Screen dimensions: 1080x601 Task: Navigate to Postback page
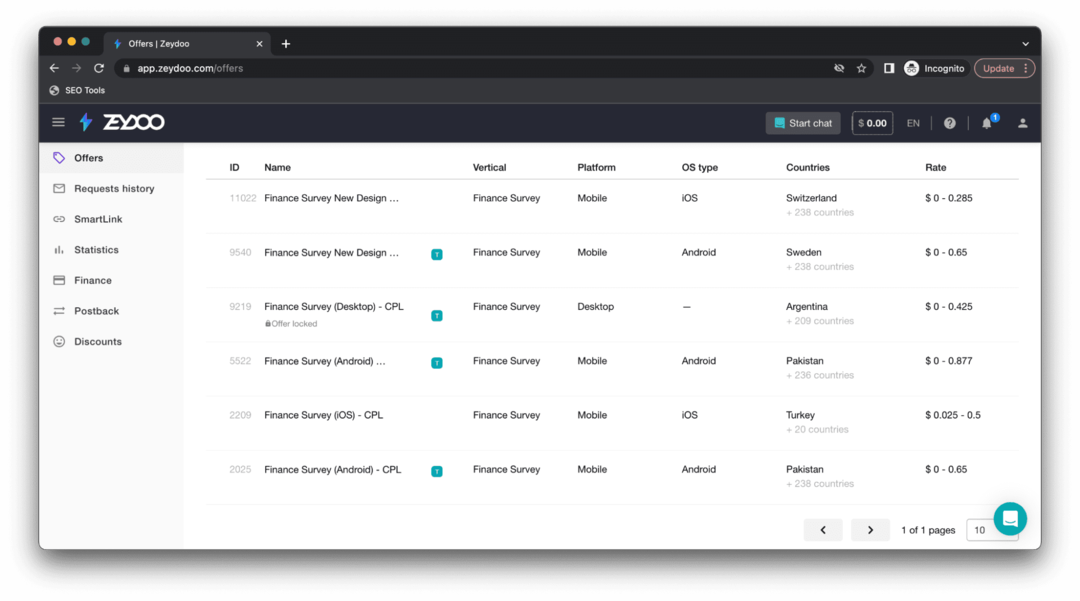(x=96, y=311)
